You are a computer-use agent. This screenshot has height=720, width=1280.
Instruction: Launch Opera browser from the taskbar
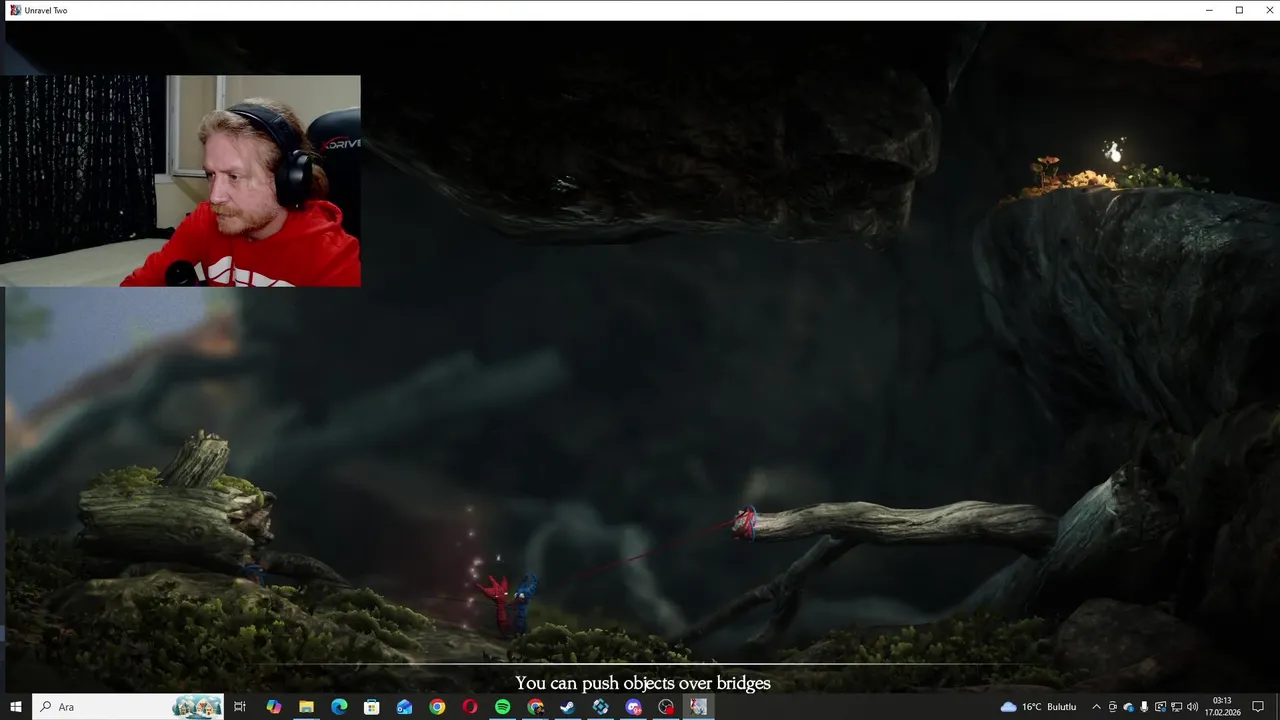click(470, 707)
